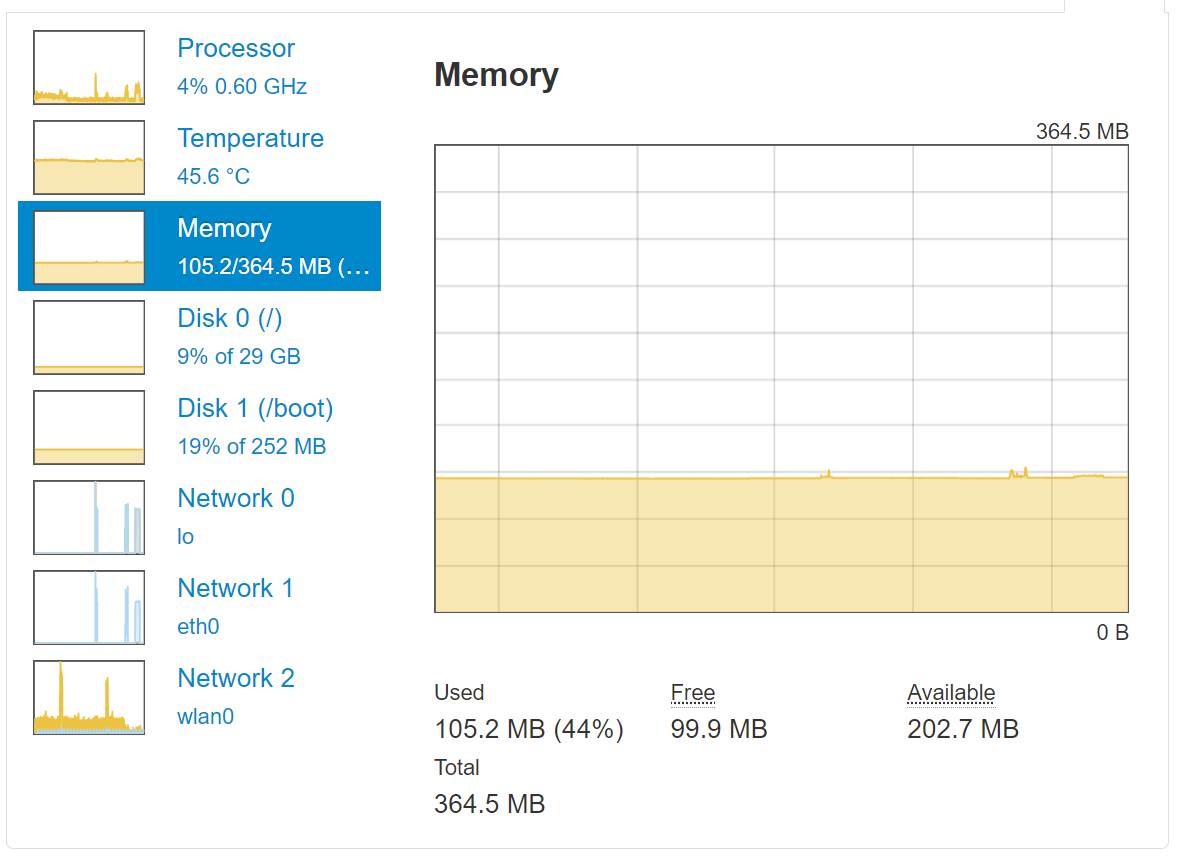
Task: Click the Available memory label
Action: (x=951, y=693)
